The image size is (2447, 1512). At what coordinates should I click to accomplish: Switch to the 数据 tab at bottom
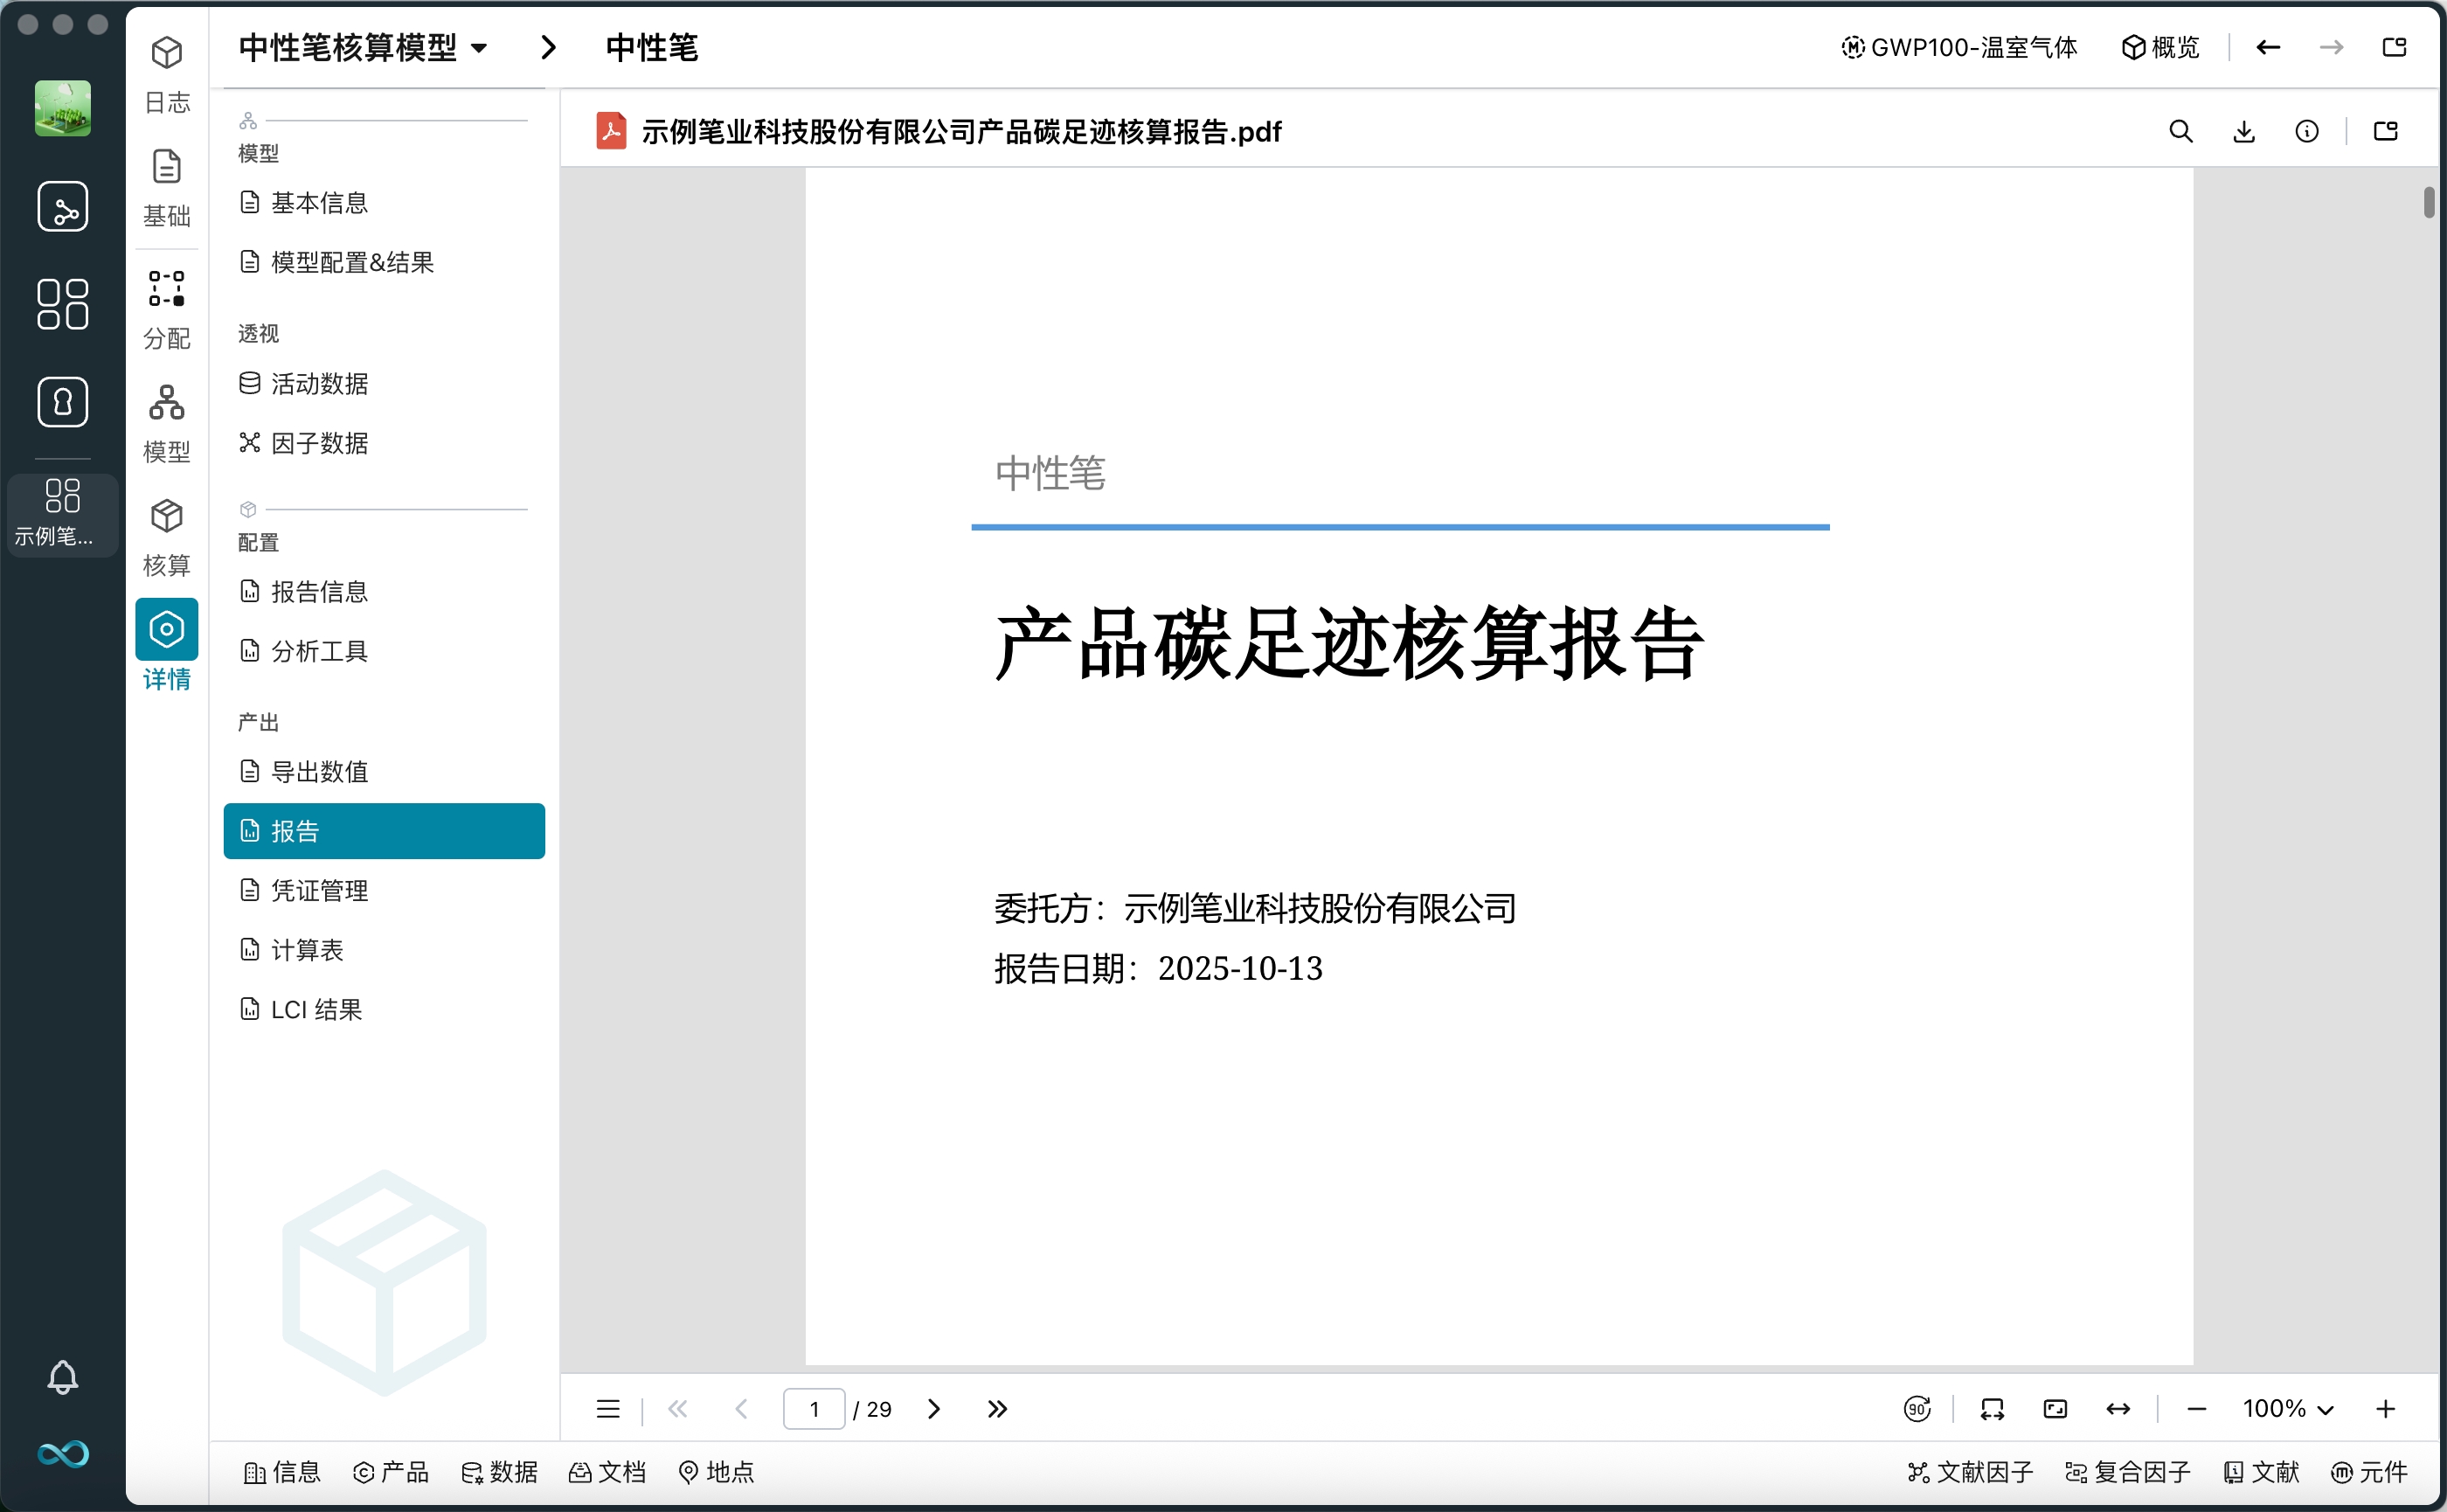click(x=500, y=1472)
